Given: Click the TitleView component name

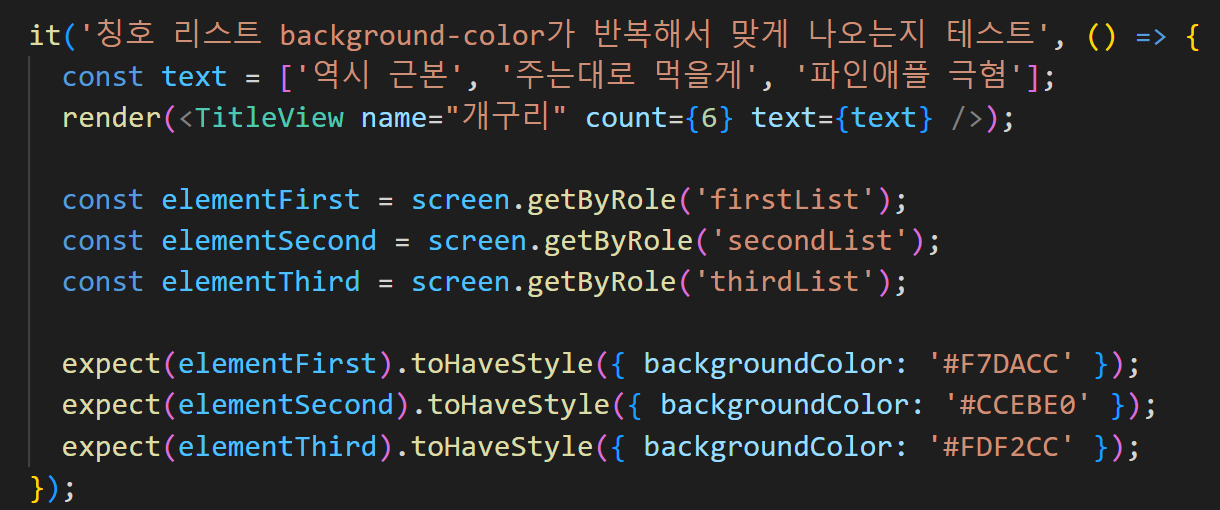Looking at the screenshot, I should [x=269, y=118].
